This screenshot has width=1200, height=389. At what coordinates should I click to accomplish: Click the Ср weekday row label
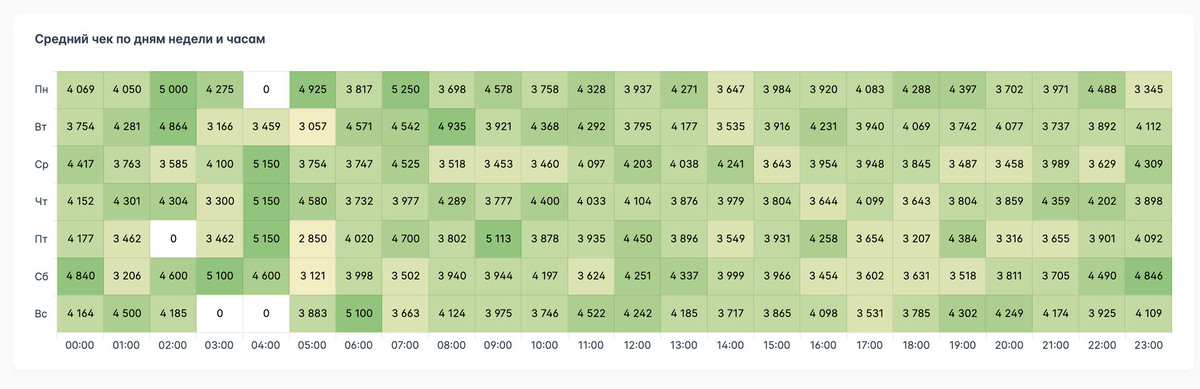coord(40,164)
